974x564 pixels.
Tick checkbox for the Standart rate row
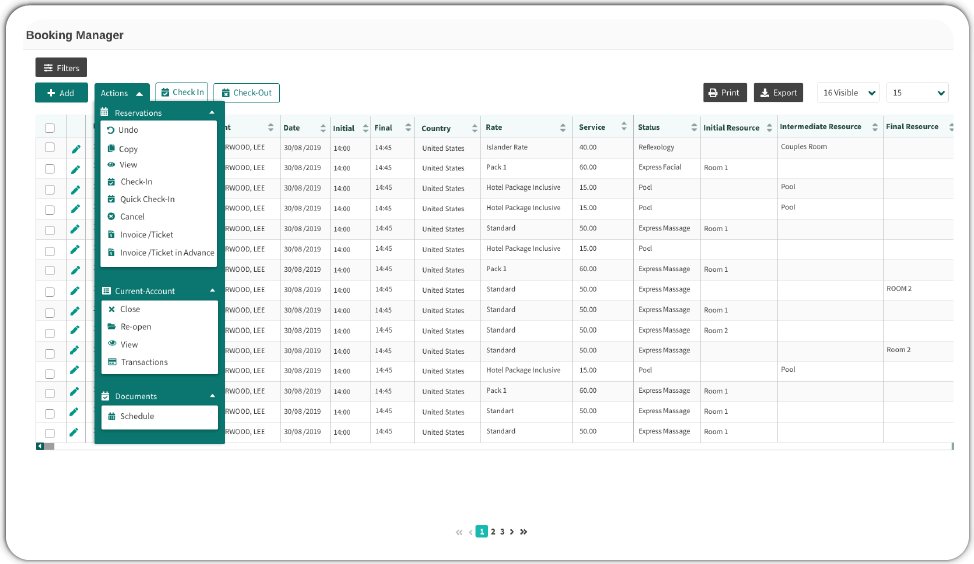tap(50, 413)
